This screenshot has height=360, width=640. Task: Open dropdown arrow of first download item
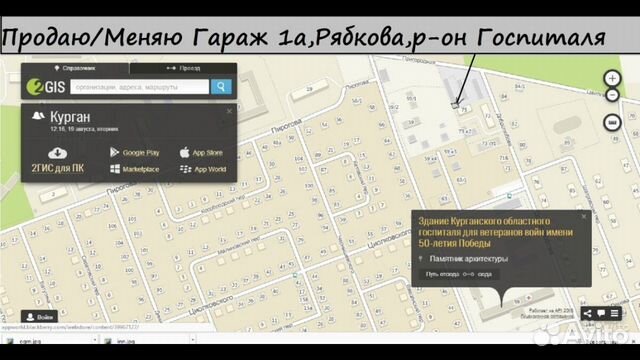coord(95,340)
